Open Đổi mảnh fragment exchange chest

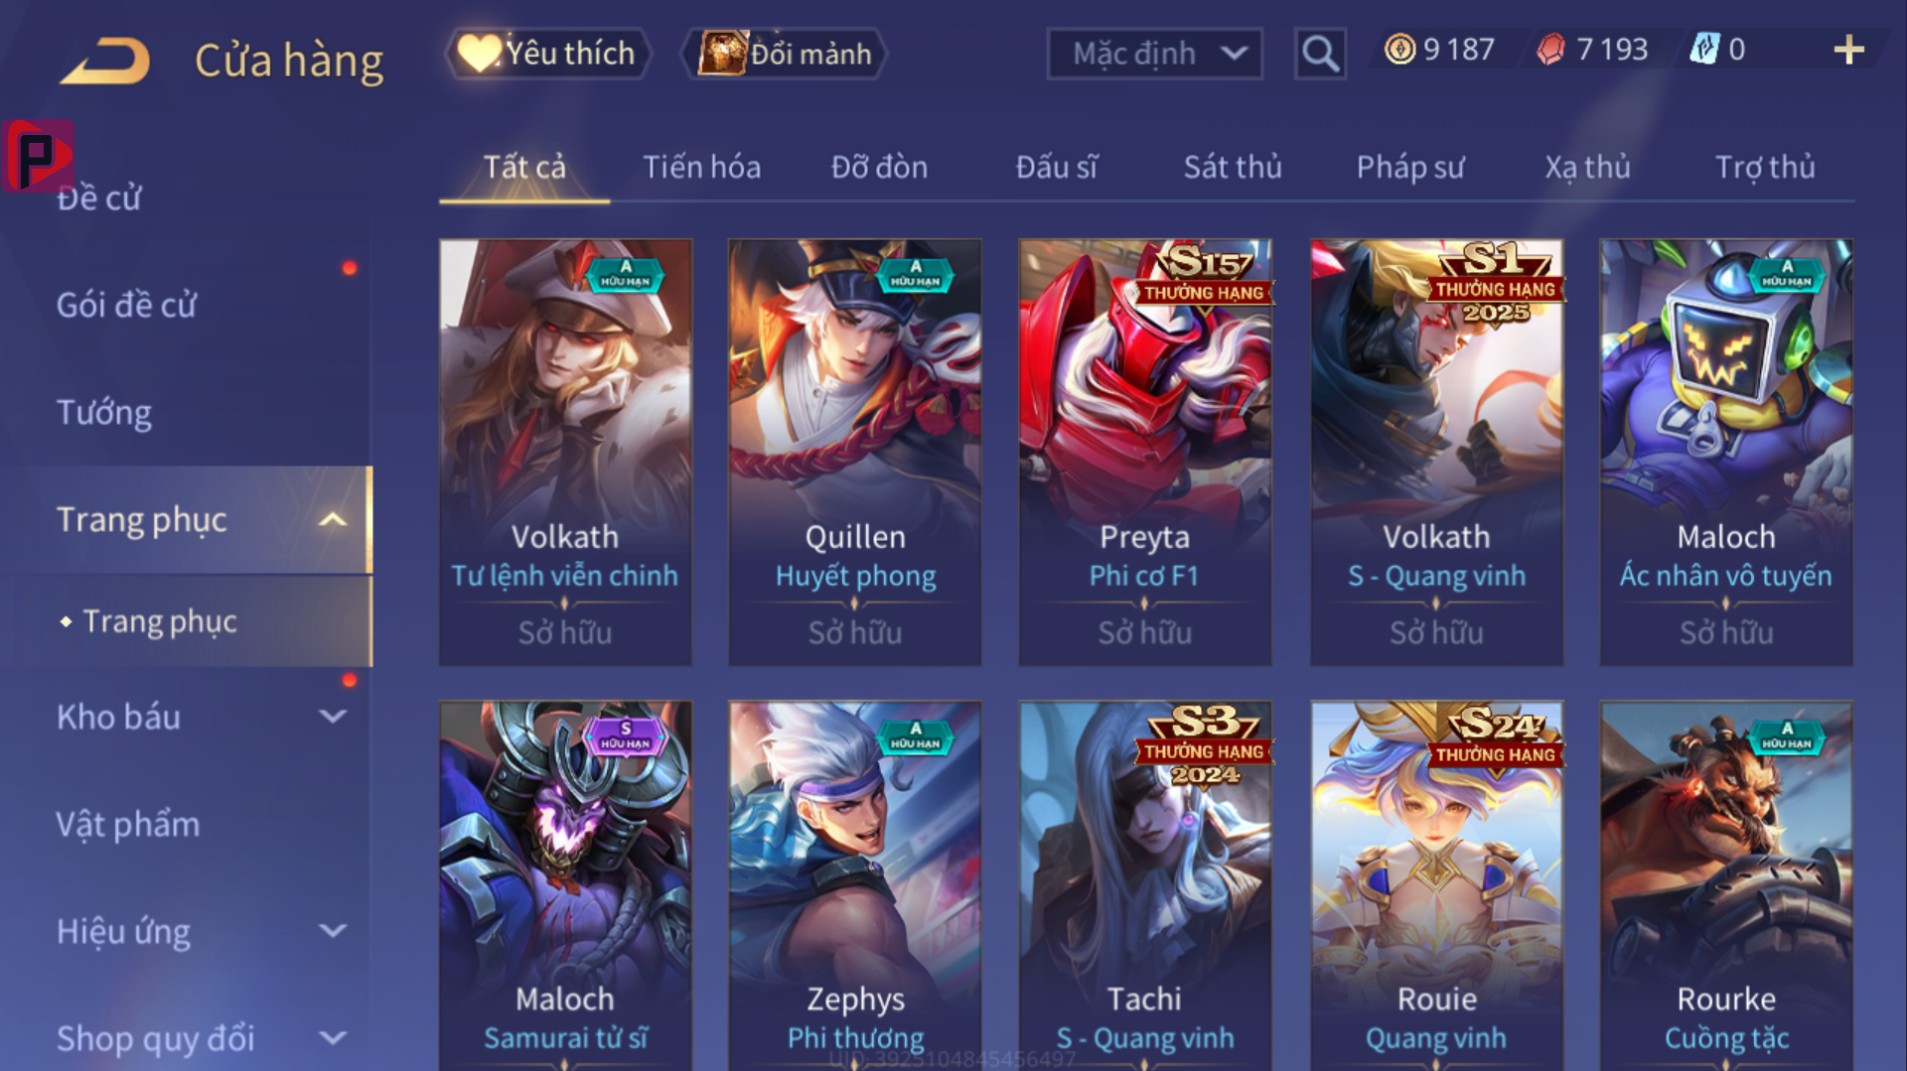pyautogui.click(x=785, y=53)
